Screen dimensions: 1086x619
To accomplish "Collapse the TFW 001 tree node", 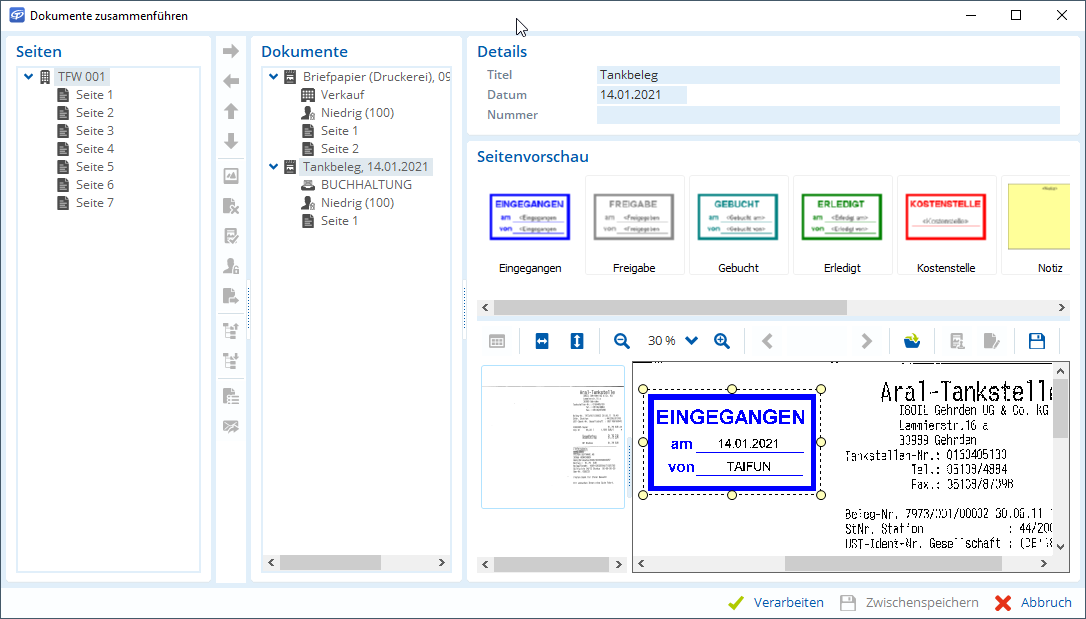I will (x=28, y=77).
